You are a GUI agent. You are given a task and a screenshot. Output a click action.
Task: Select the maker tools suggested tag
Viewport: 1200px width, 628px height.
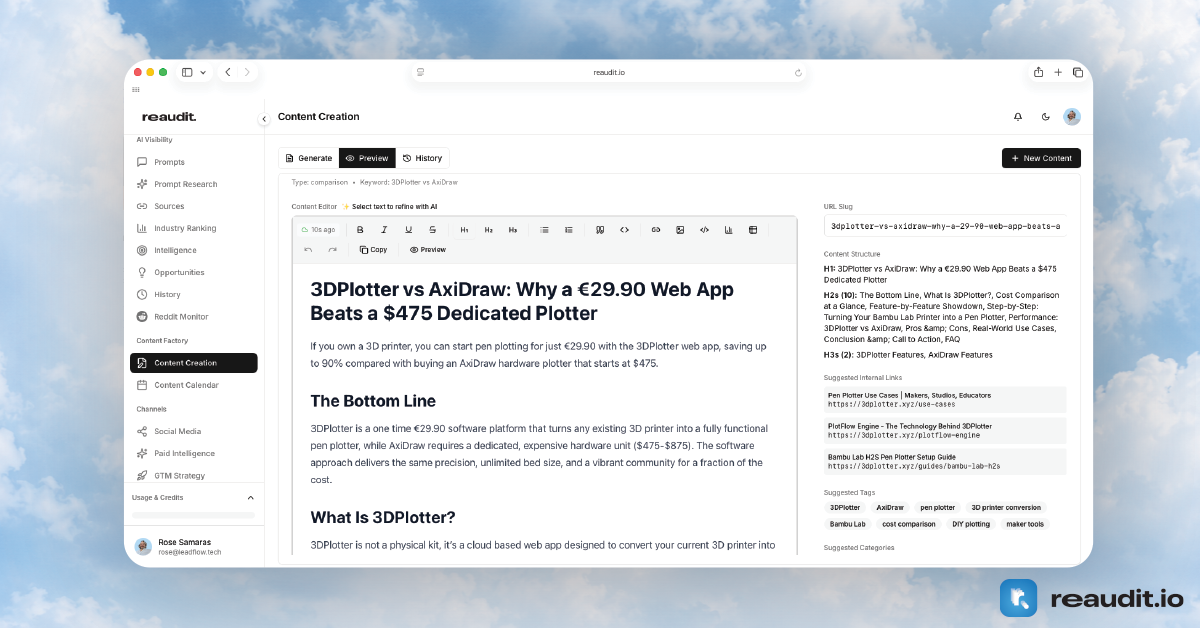pos(1025,524)
